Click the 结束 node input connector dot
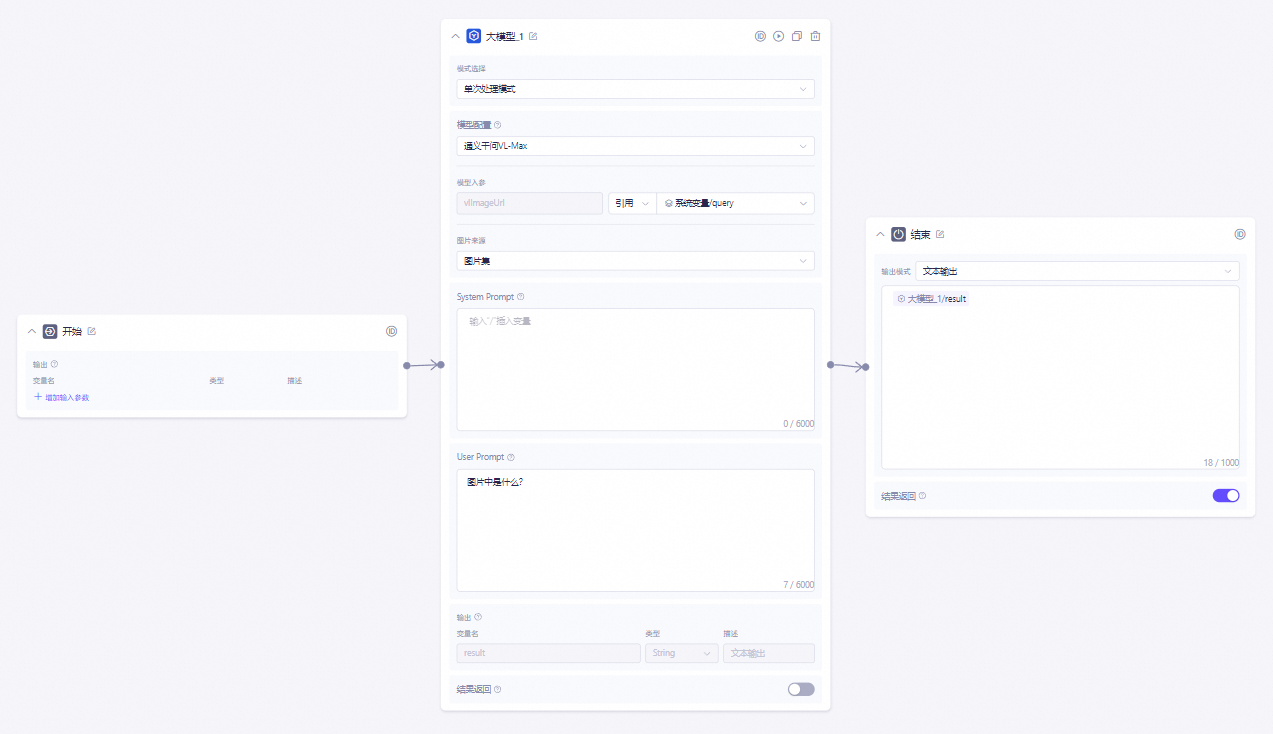 coord(865,367)
